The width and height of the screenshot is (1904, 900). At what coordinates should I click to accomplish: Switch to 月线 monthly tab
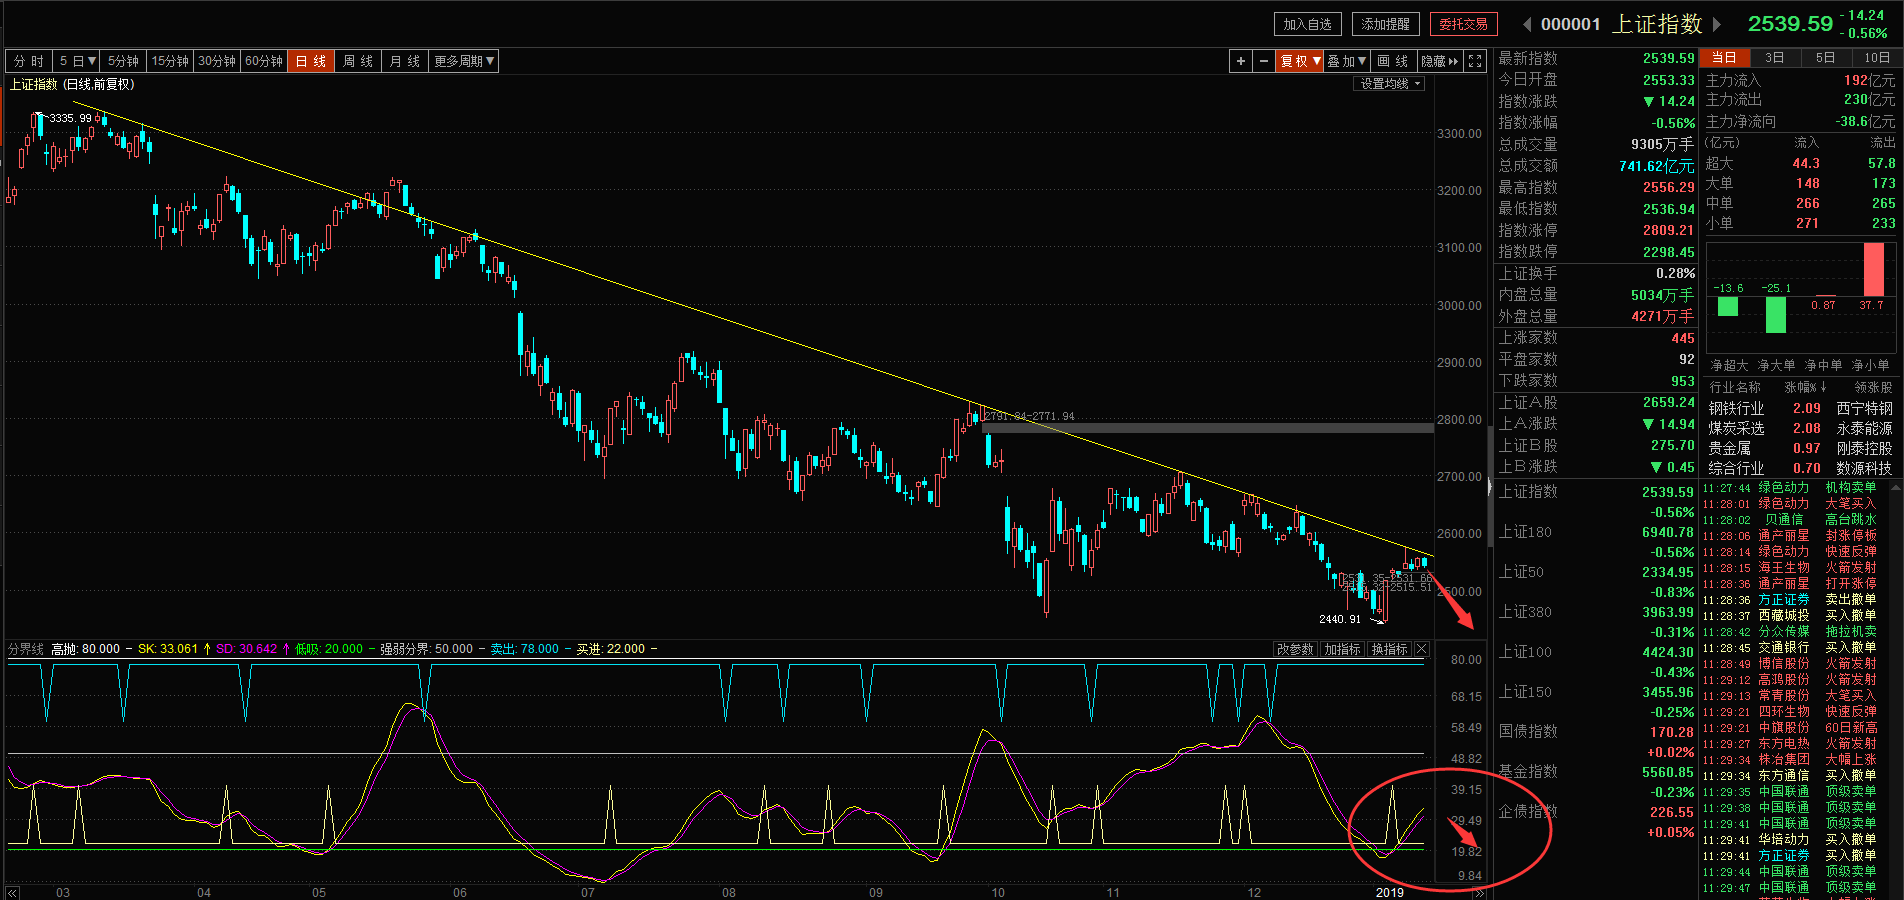tap(405, 61)
